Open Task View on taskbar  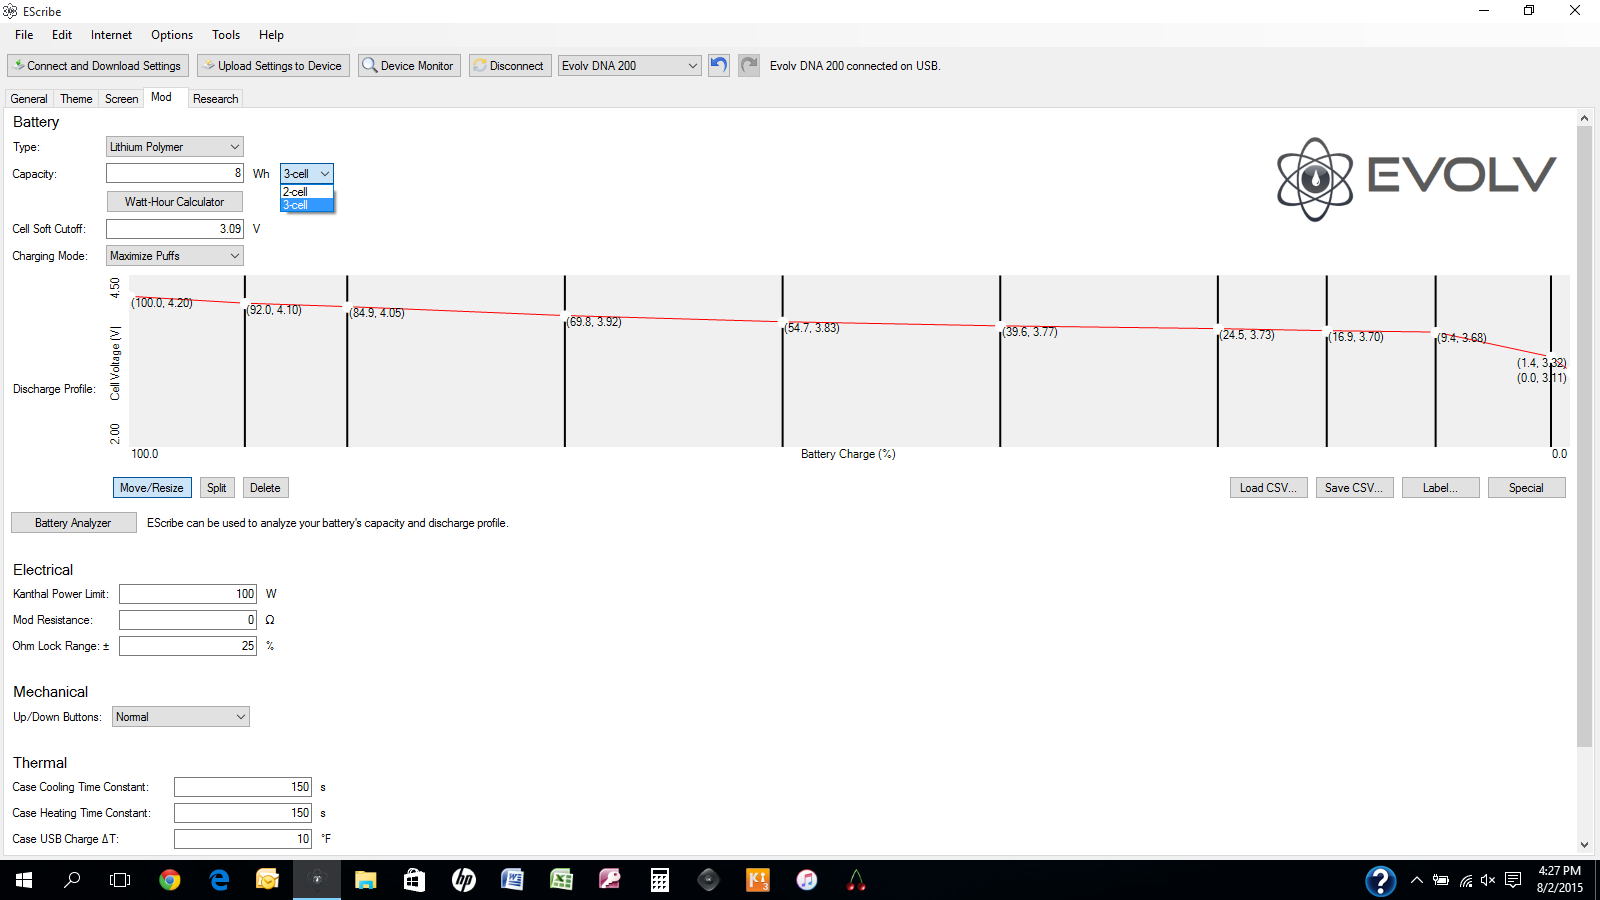point(120,880)
